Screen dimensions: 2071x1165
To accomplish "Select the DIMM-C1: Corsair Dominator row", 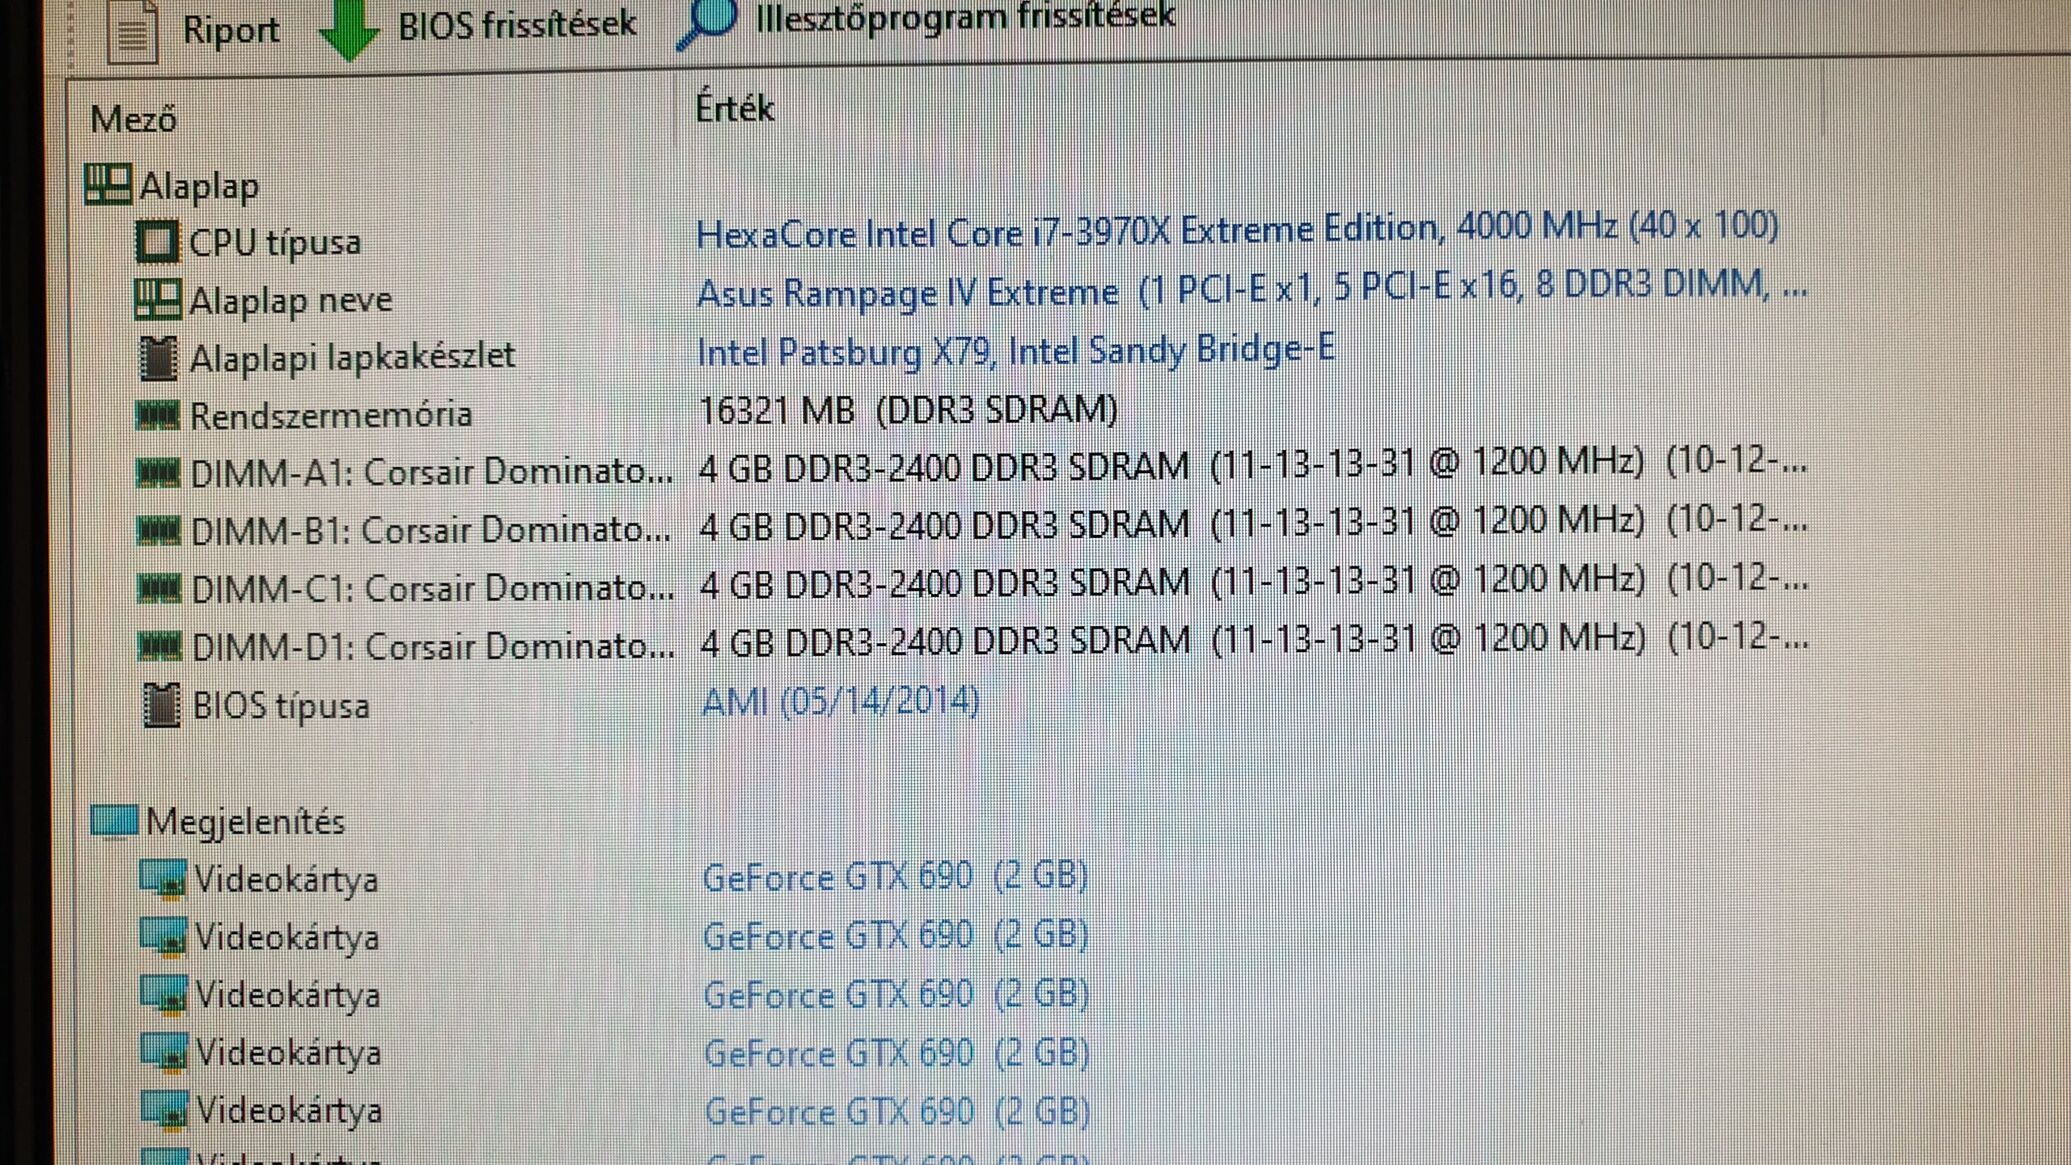I will click(x=433, y=589).
